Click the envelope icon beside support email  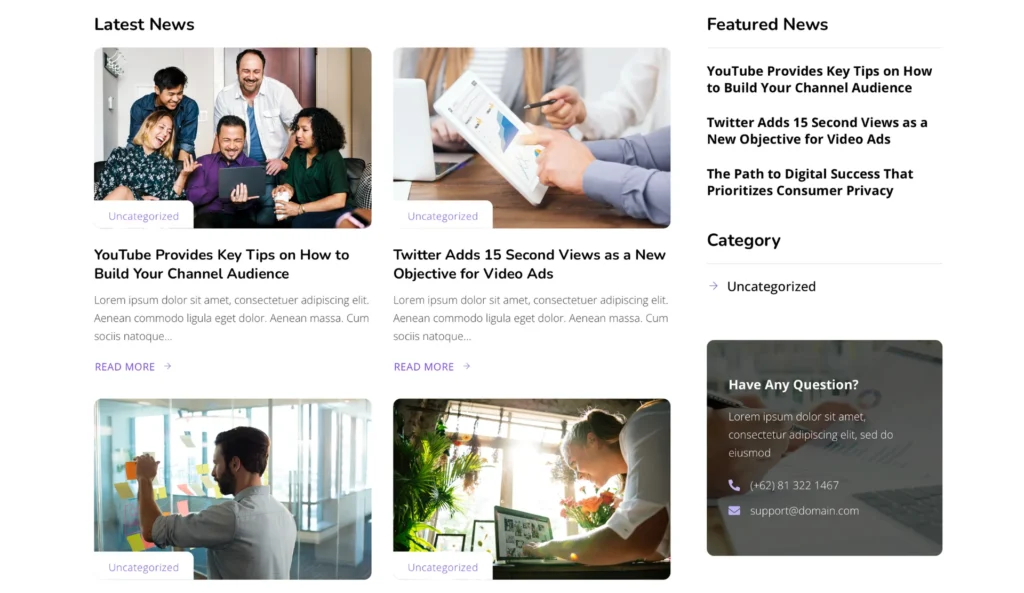point(734,511)
